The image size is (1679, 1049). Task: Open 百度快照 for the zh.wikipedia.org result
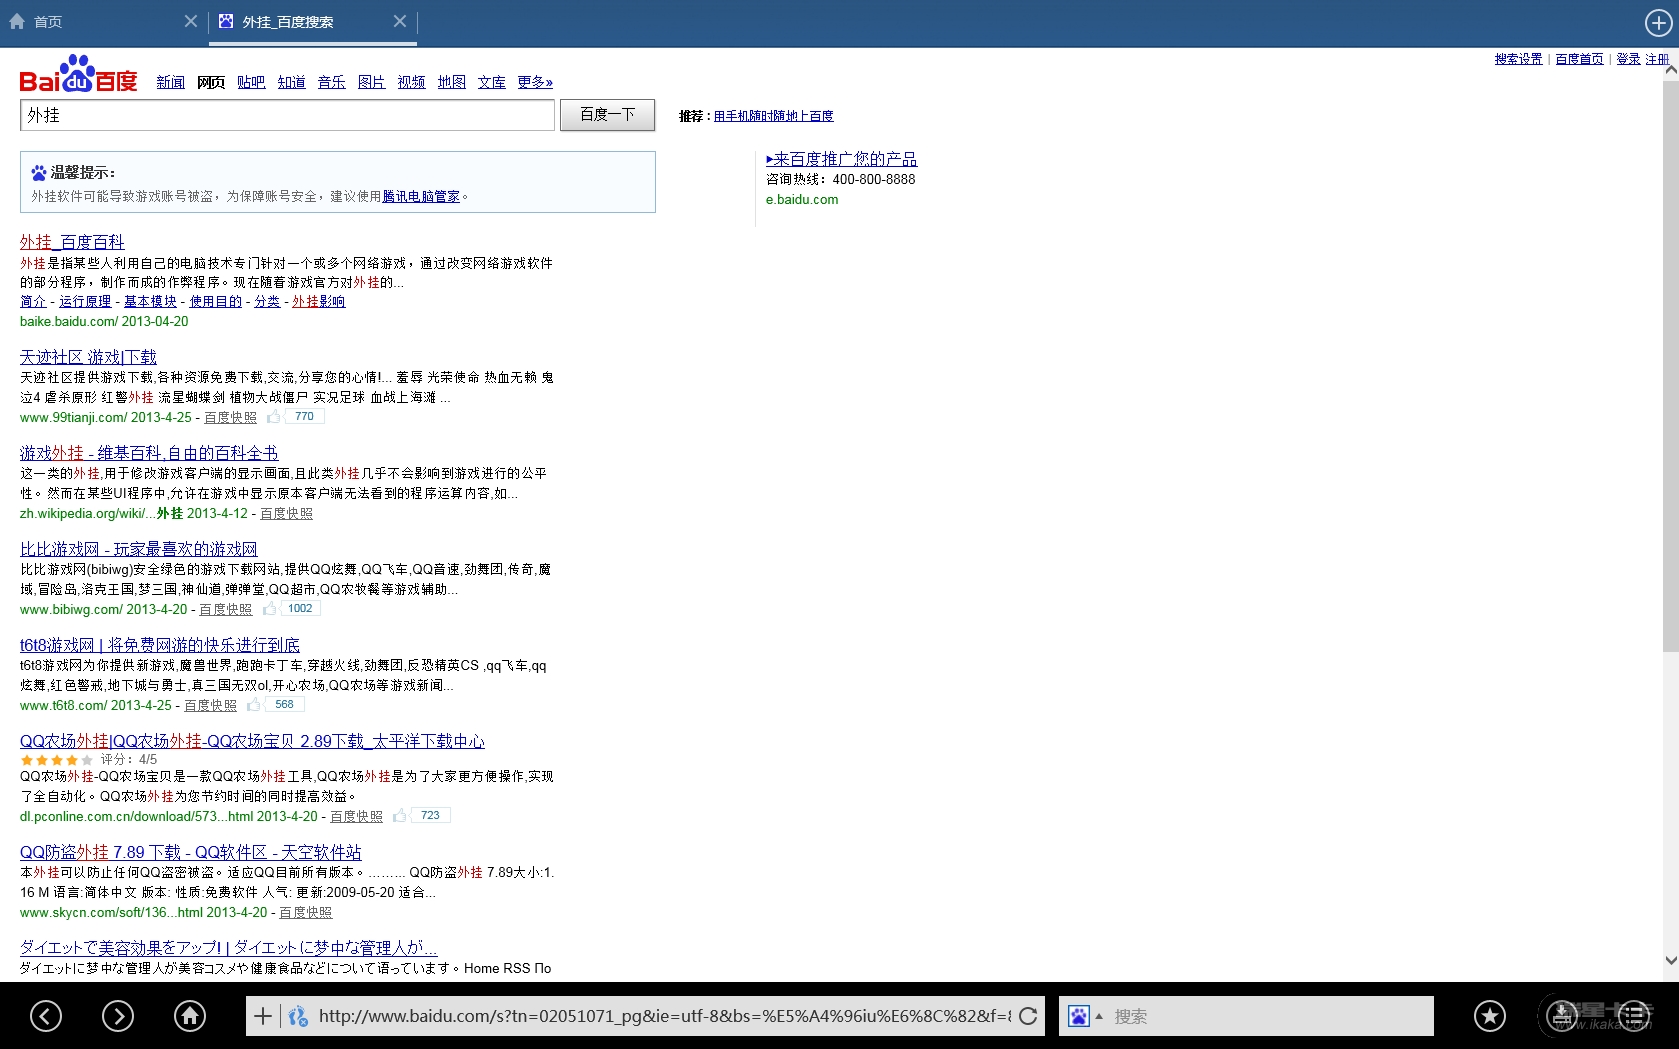tap(286, 513)
